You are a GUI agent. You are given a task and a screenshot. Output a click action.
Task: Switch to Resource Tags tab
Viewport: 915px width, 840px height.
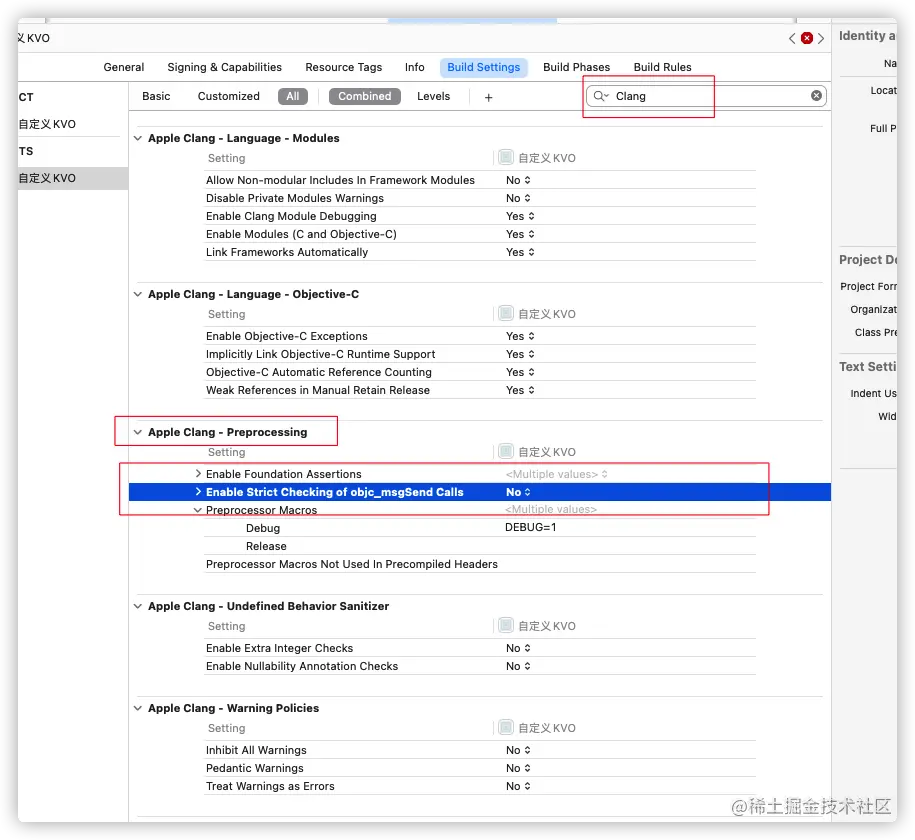344,67
